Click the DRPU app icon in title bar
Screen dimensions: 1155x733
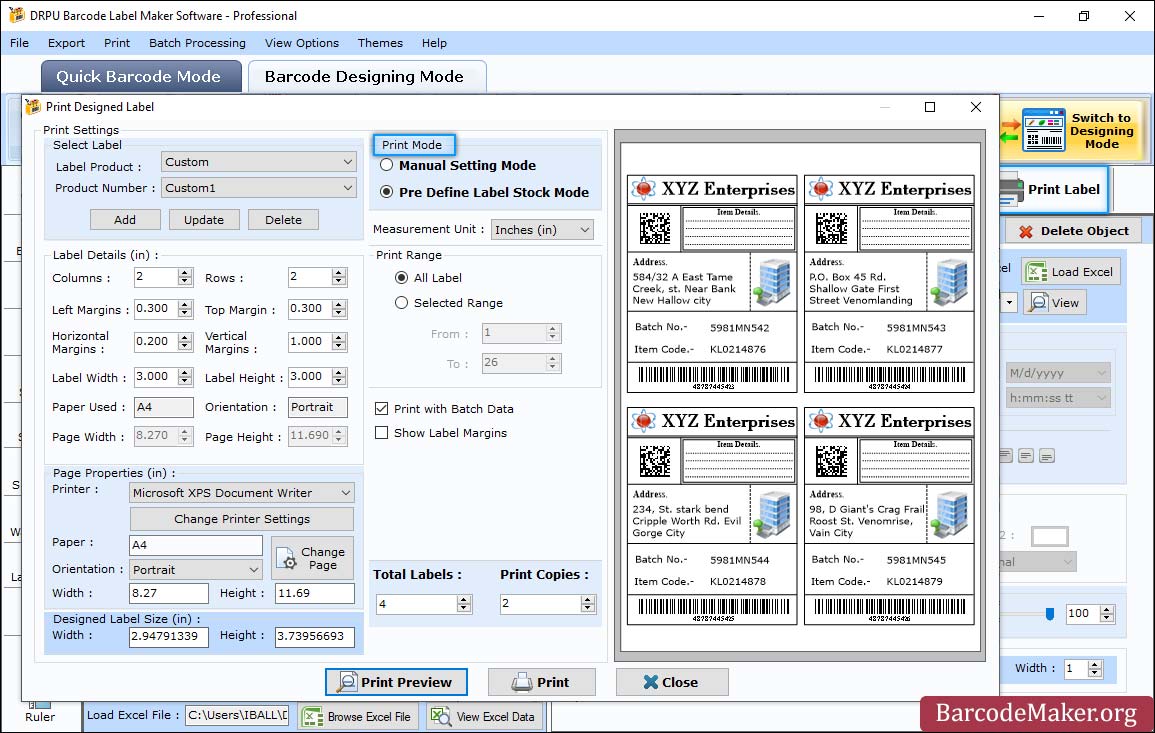(x=16, y=15)
